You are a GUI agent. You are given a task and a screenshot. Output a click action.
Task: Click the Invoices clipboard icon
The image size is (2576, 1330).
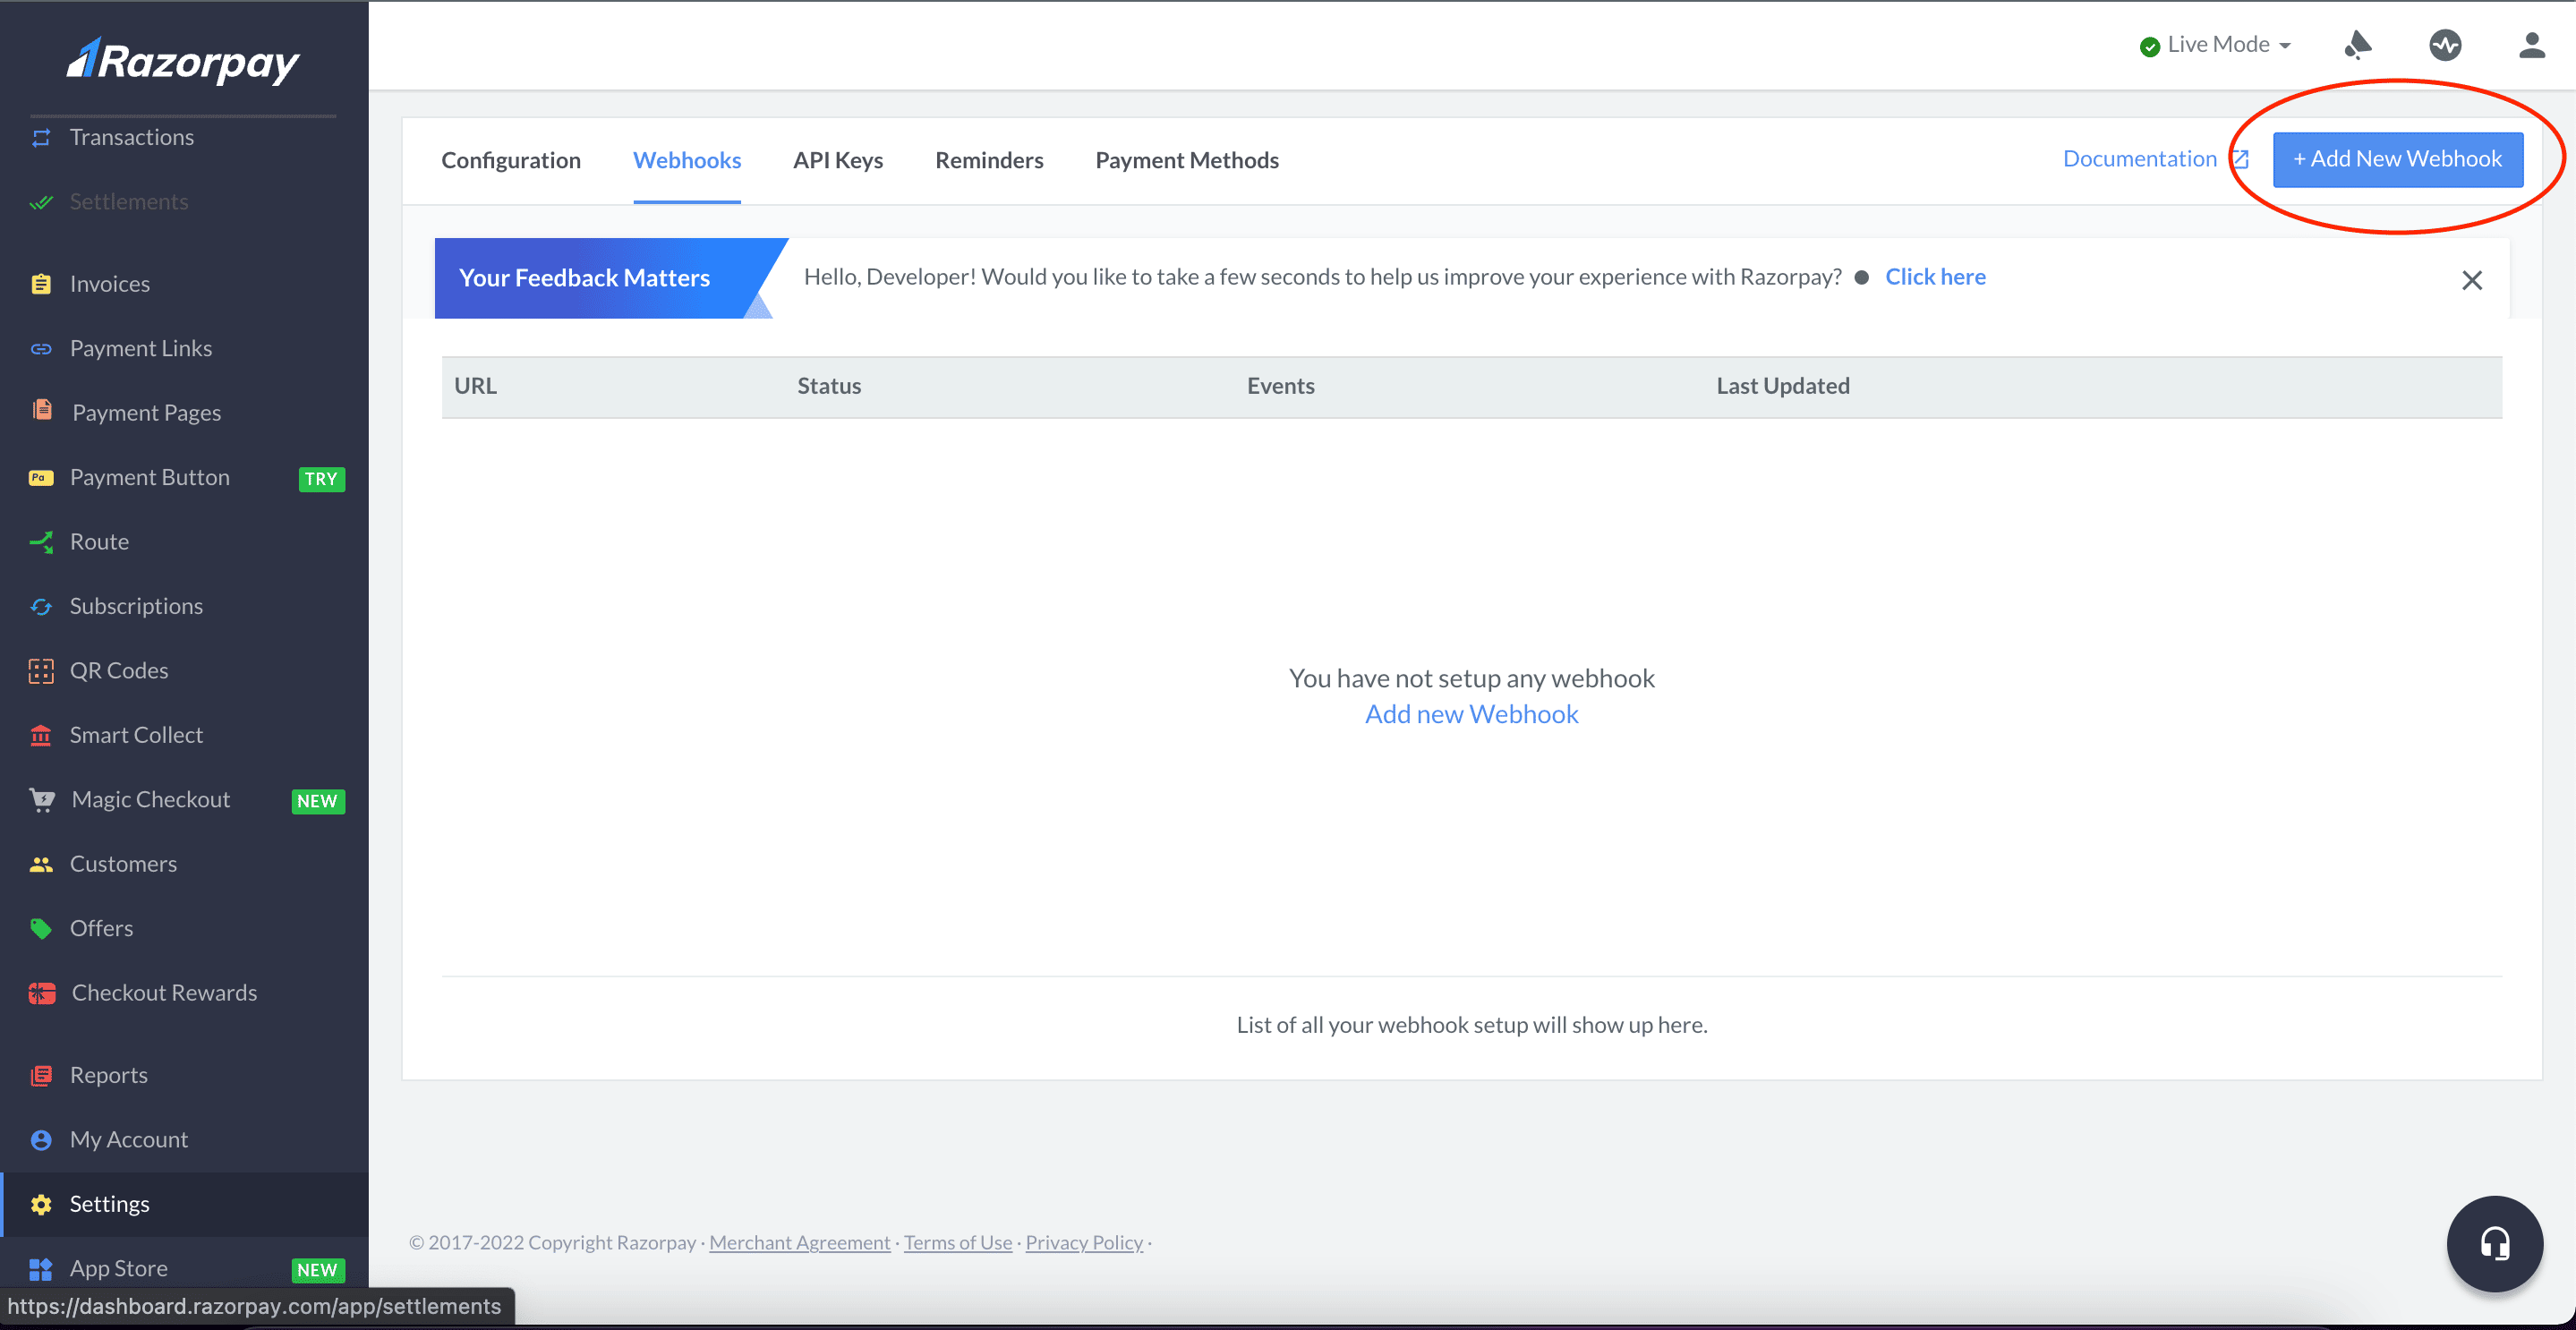coord(41,285)
